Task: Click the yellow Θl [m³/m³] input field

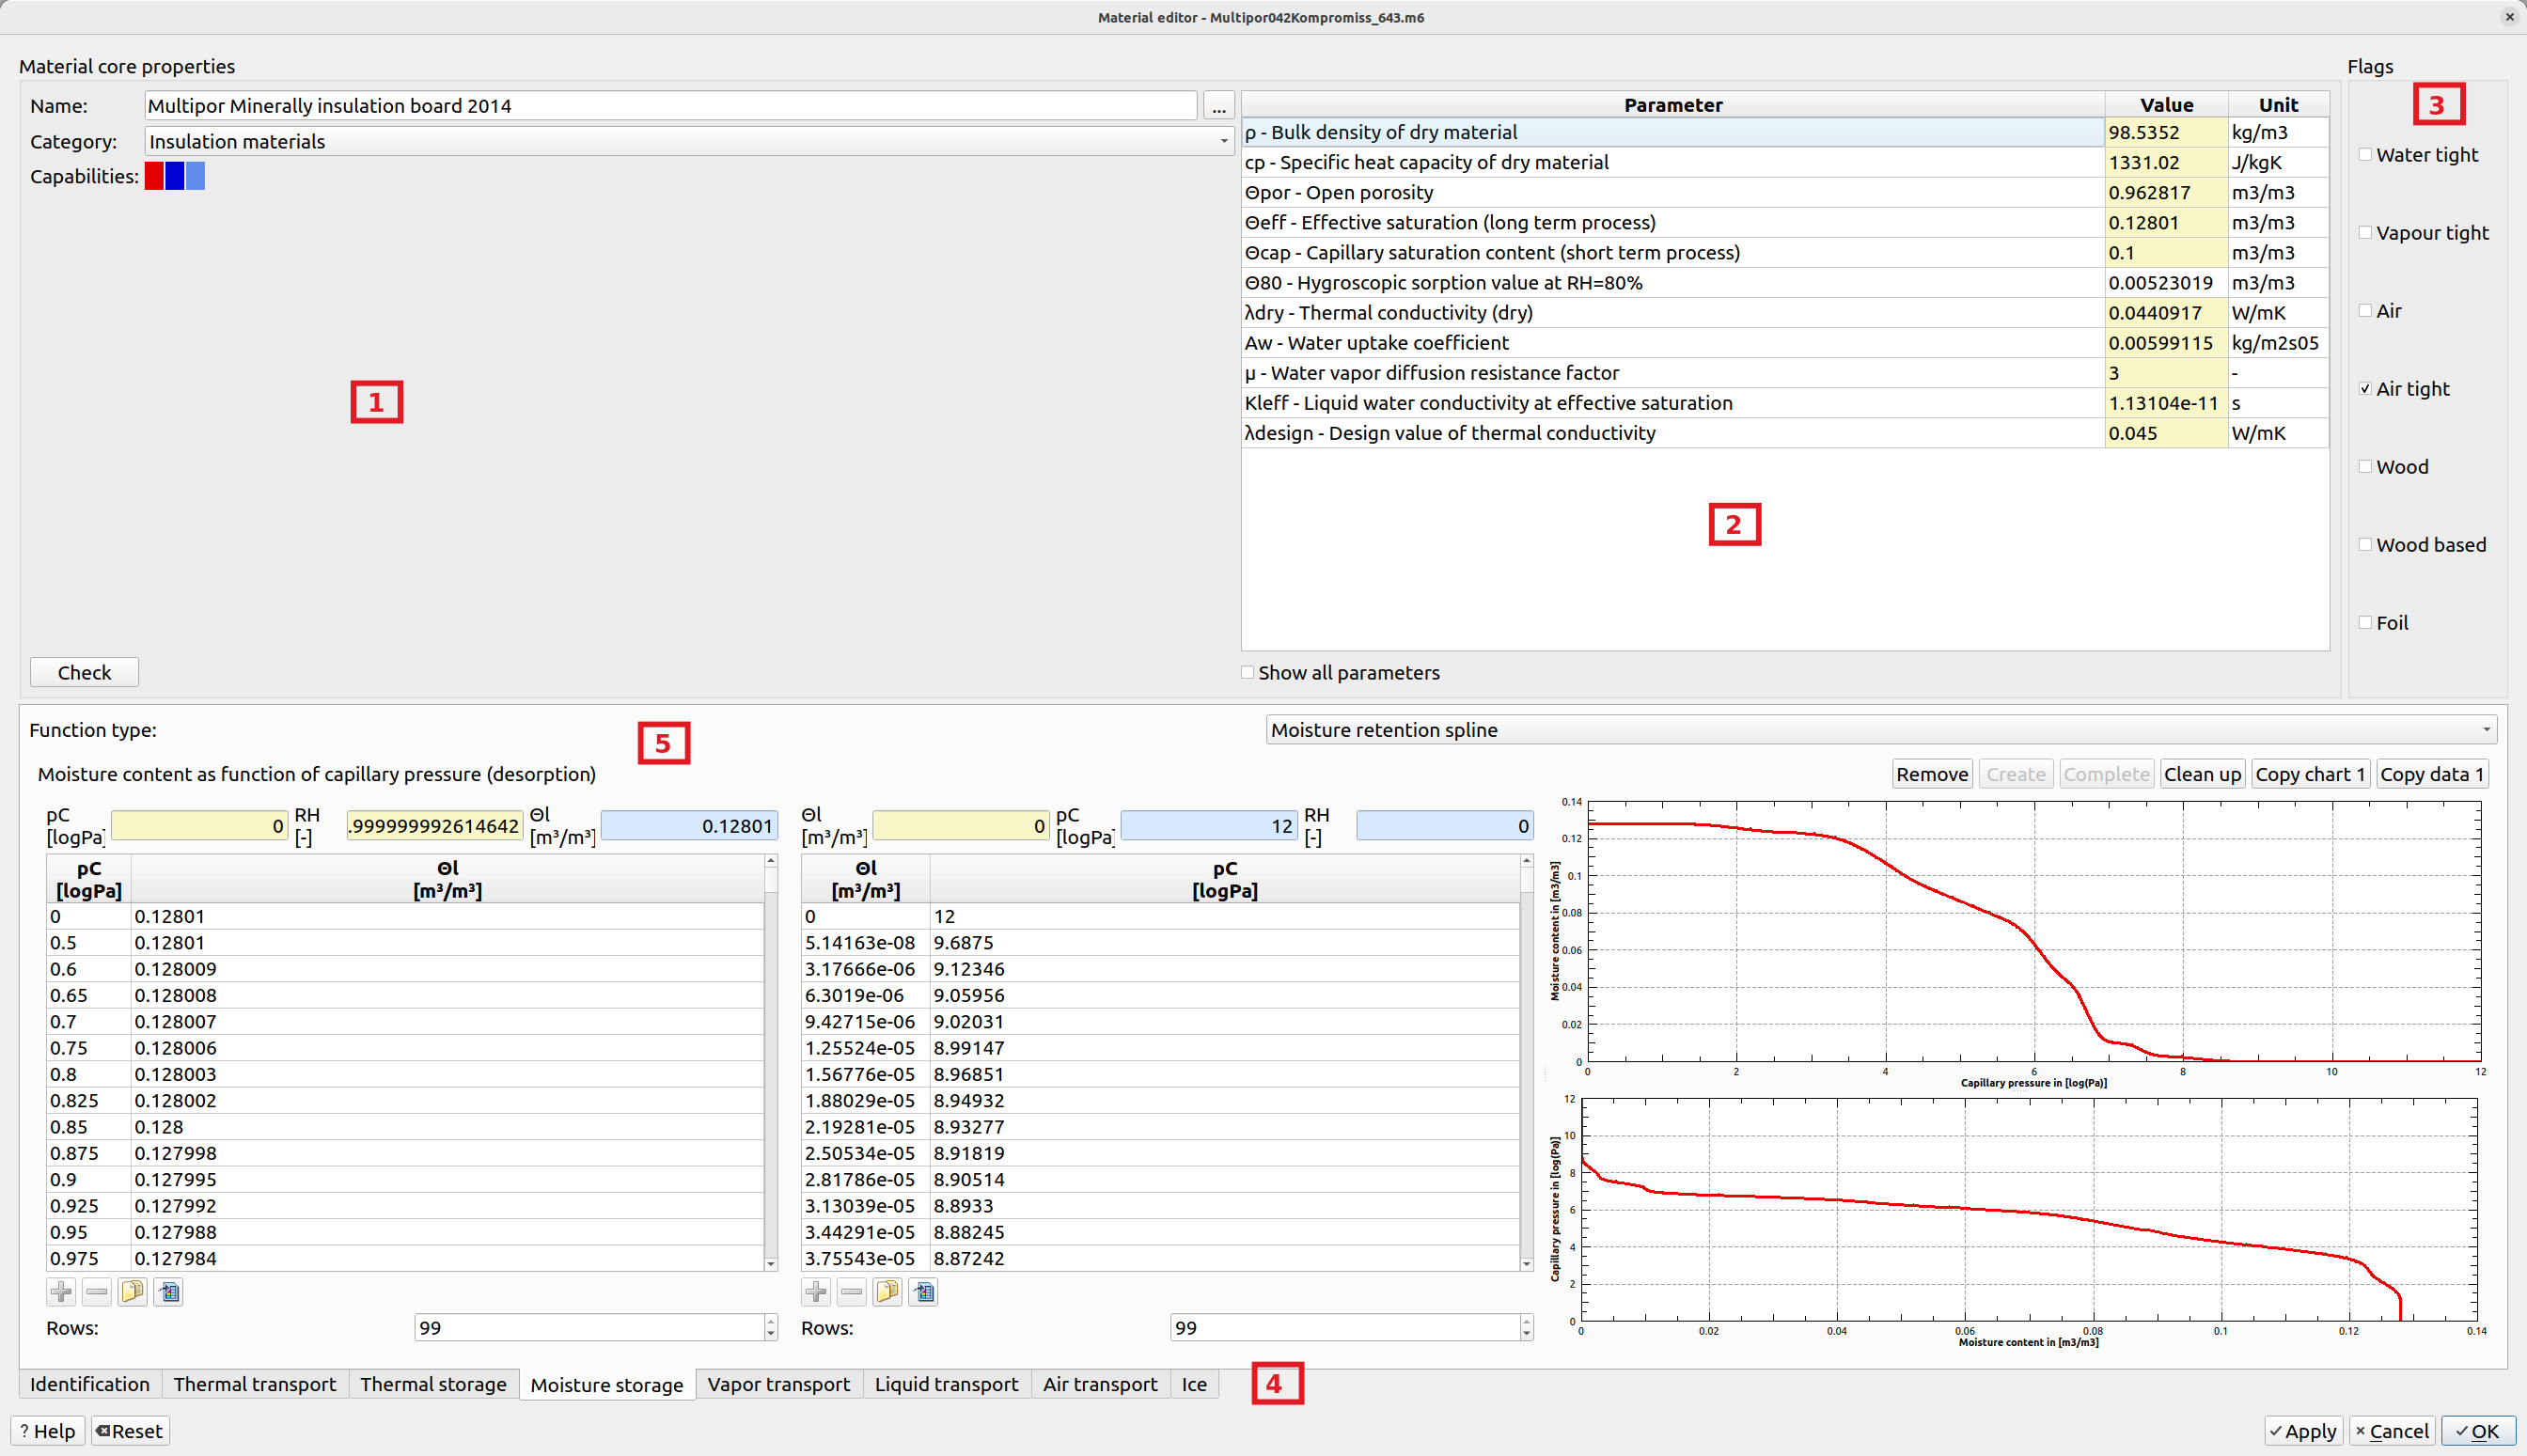Action: [961, 826]
